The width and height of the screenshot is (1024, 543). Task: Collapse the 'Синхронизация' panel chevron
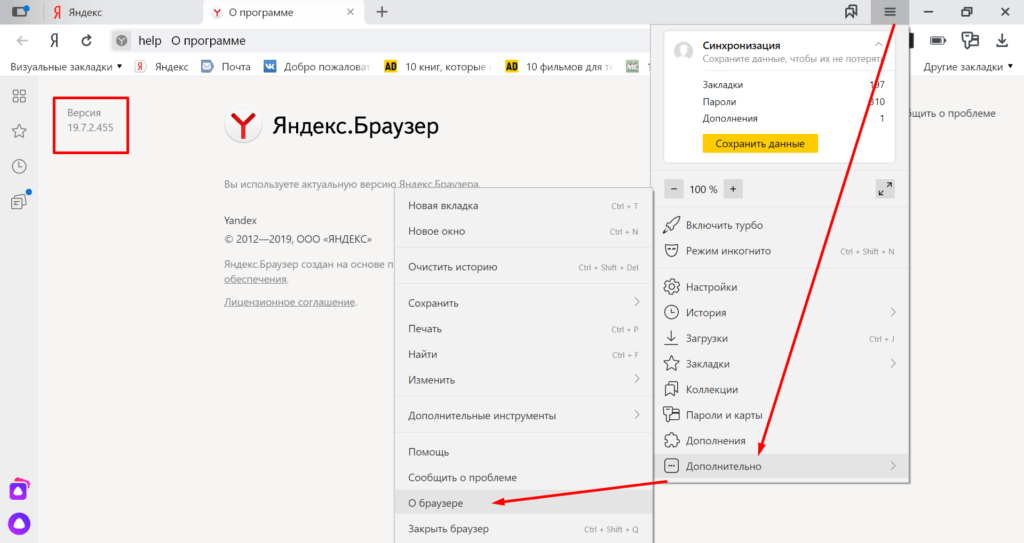pyautogui.click(x=878, y=44)
